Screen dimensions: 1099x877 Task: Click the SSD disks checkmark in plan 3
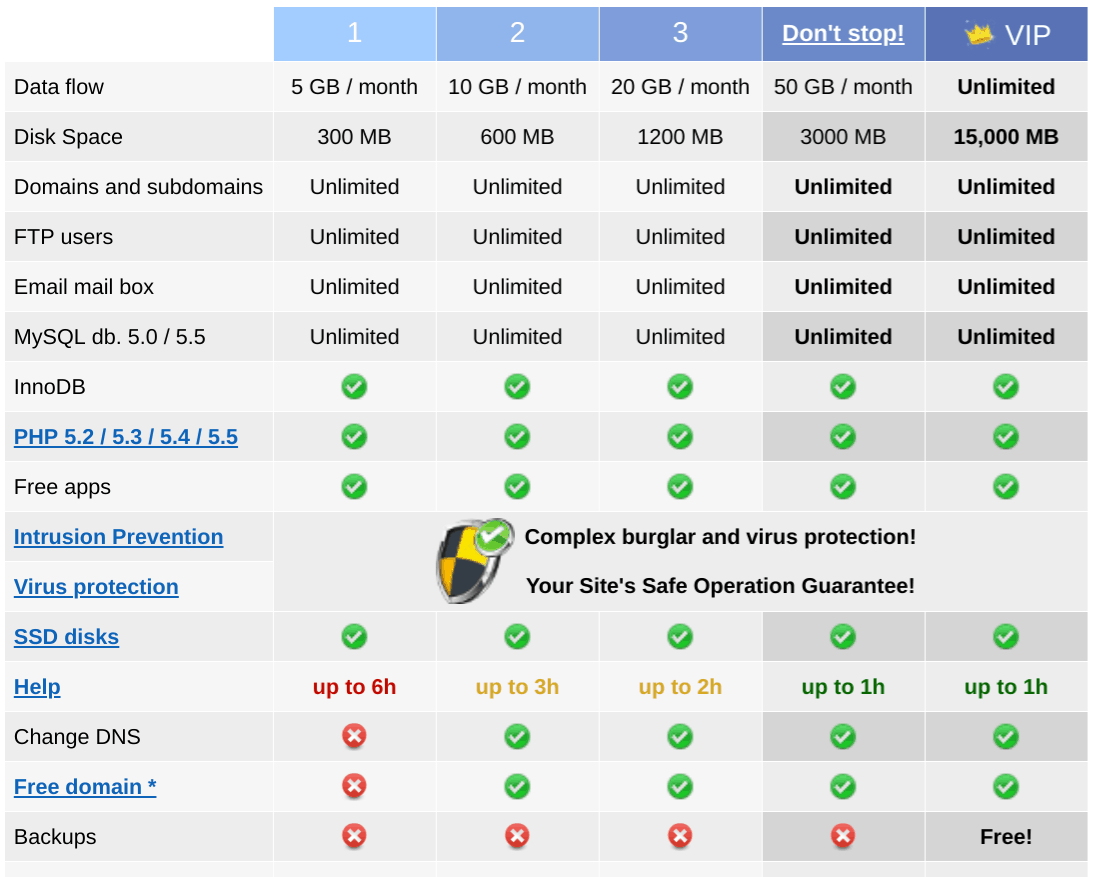tap(680, 637)
